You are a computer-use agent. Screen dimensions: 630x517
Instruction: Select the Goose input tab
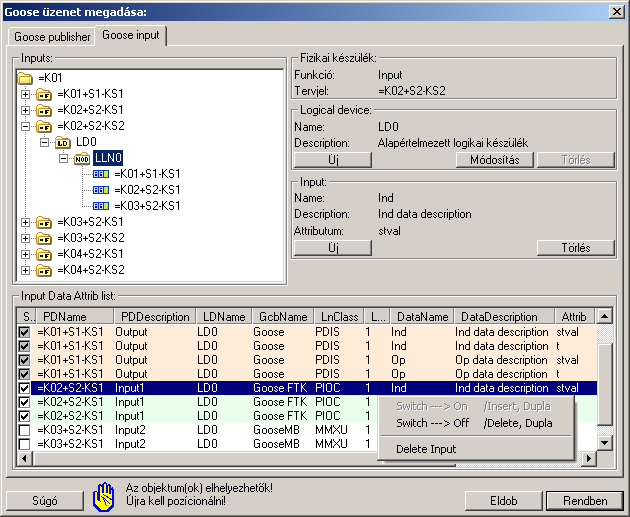[131, 35]
